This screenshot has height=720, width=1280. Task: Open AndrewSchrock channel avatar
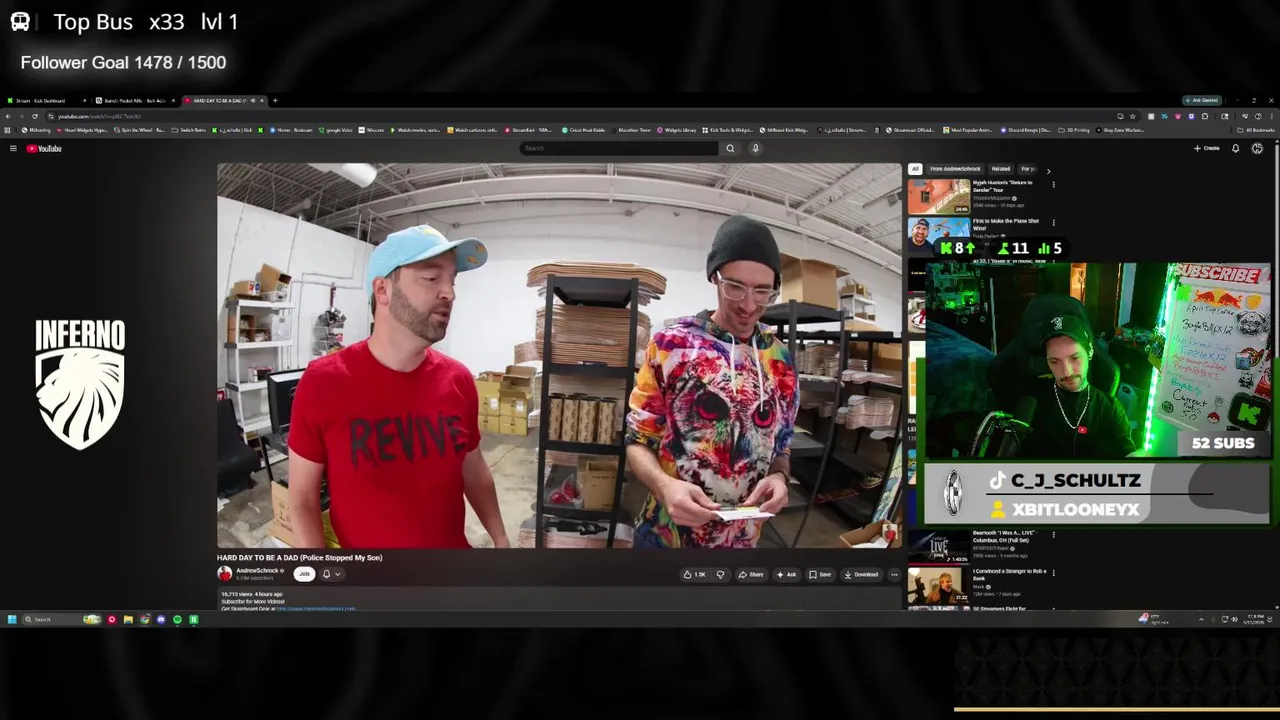click(x=225, y=573)
